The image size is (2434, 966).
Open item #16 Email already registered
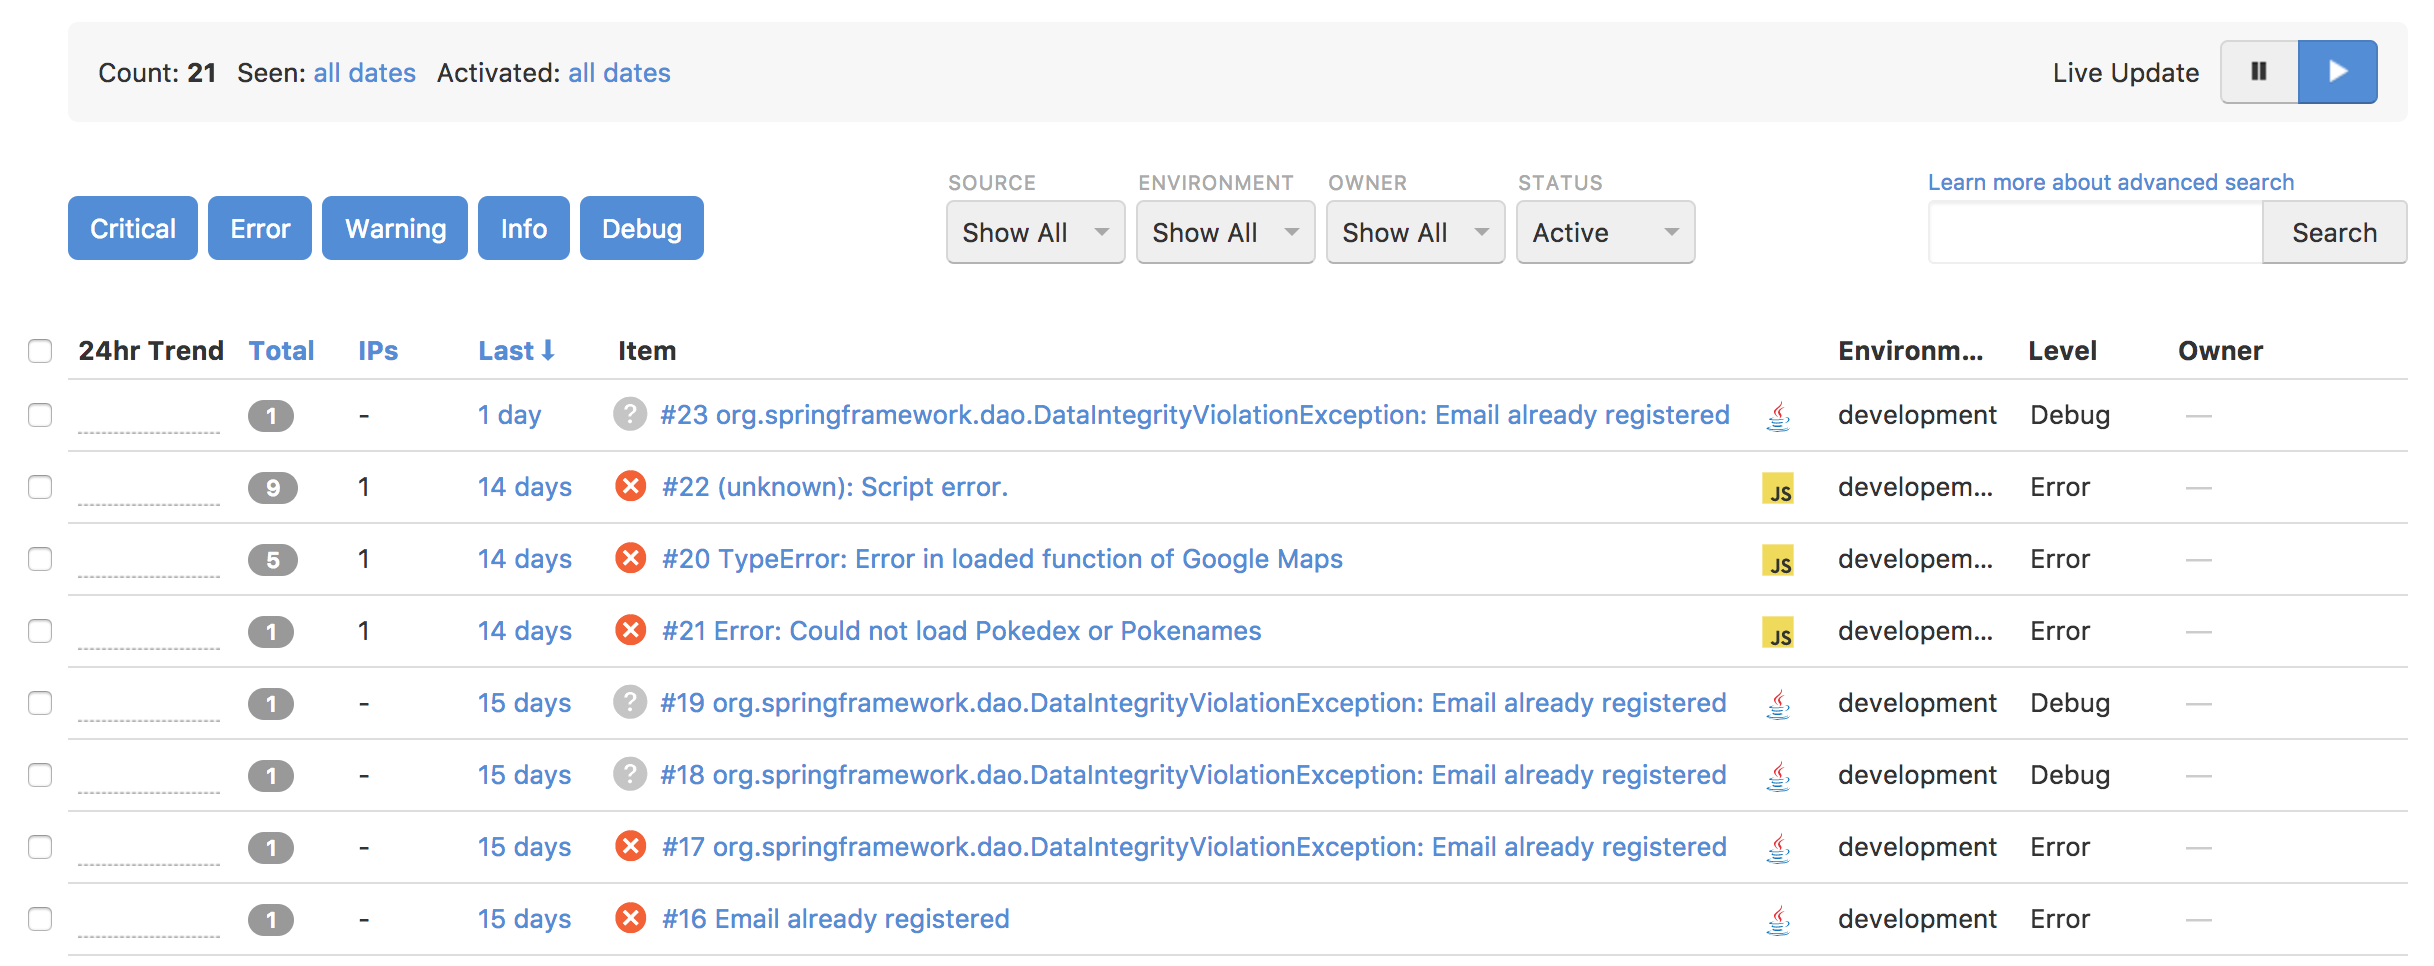point(836,919)
